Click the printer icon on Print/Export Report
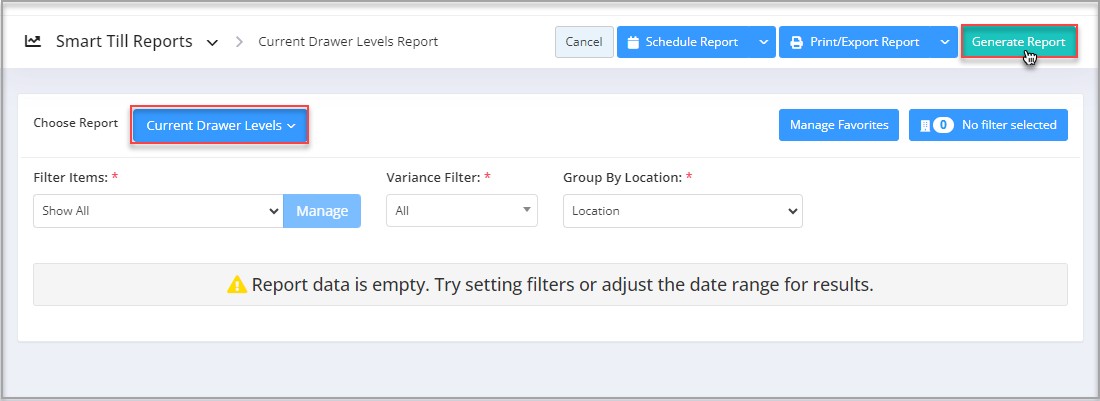The height and width of the screenshot is (401, 1100). click(796, 42)
